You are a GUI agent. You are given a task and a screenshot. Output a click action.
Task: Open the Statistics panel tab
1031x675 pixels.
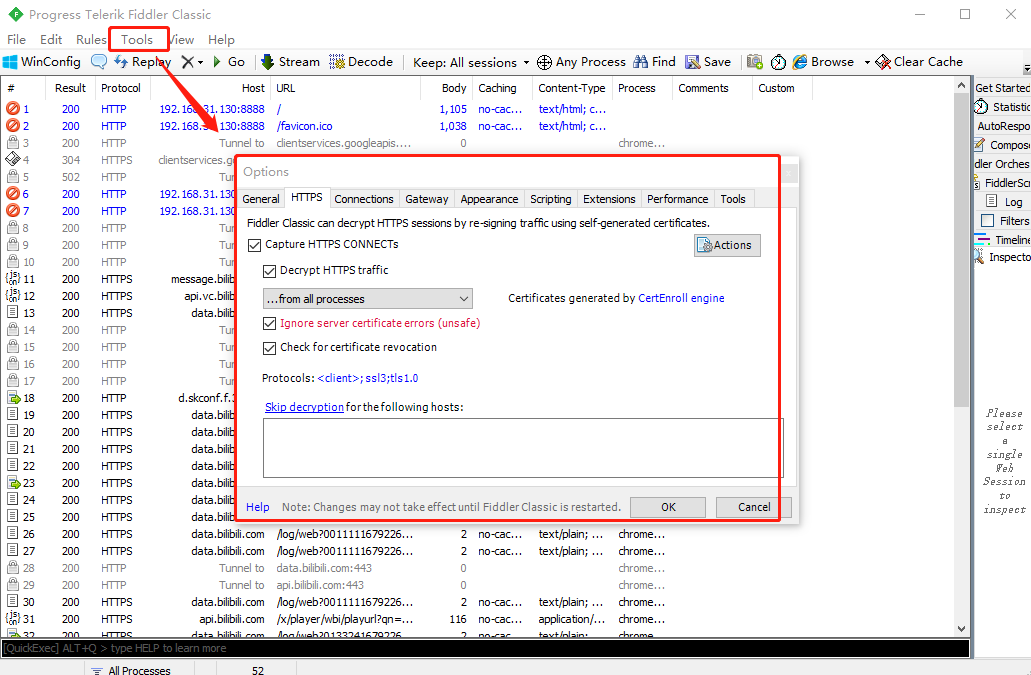[x=1002, y=106]
